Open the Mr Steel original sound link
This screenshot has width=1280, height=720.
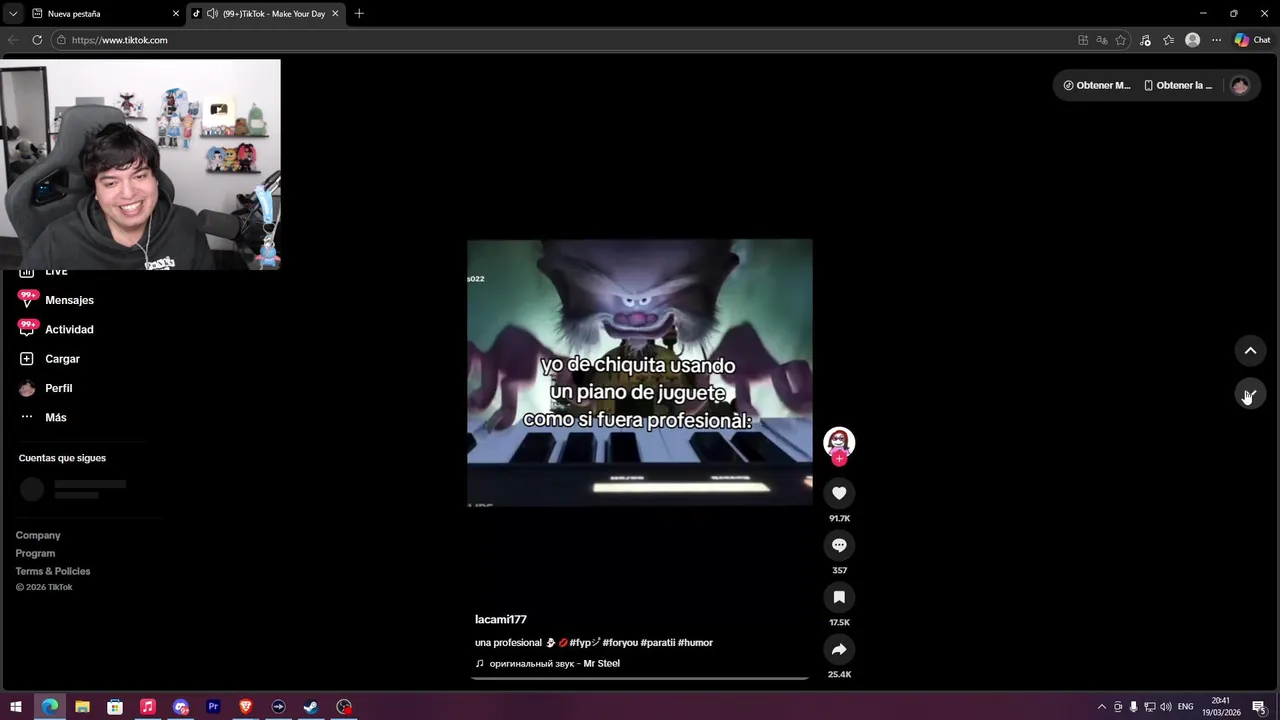tap(548, 664)
